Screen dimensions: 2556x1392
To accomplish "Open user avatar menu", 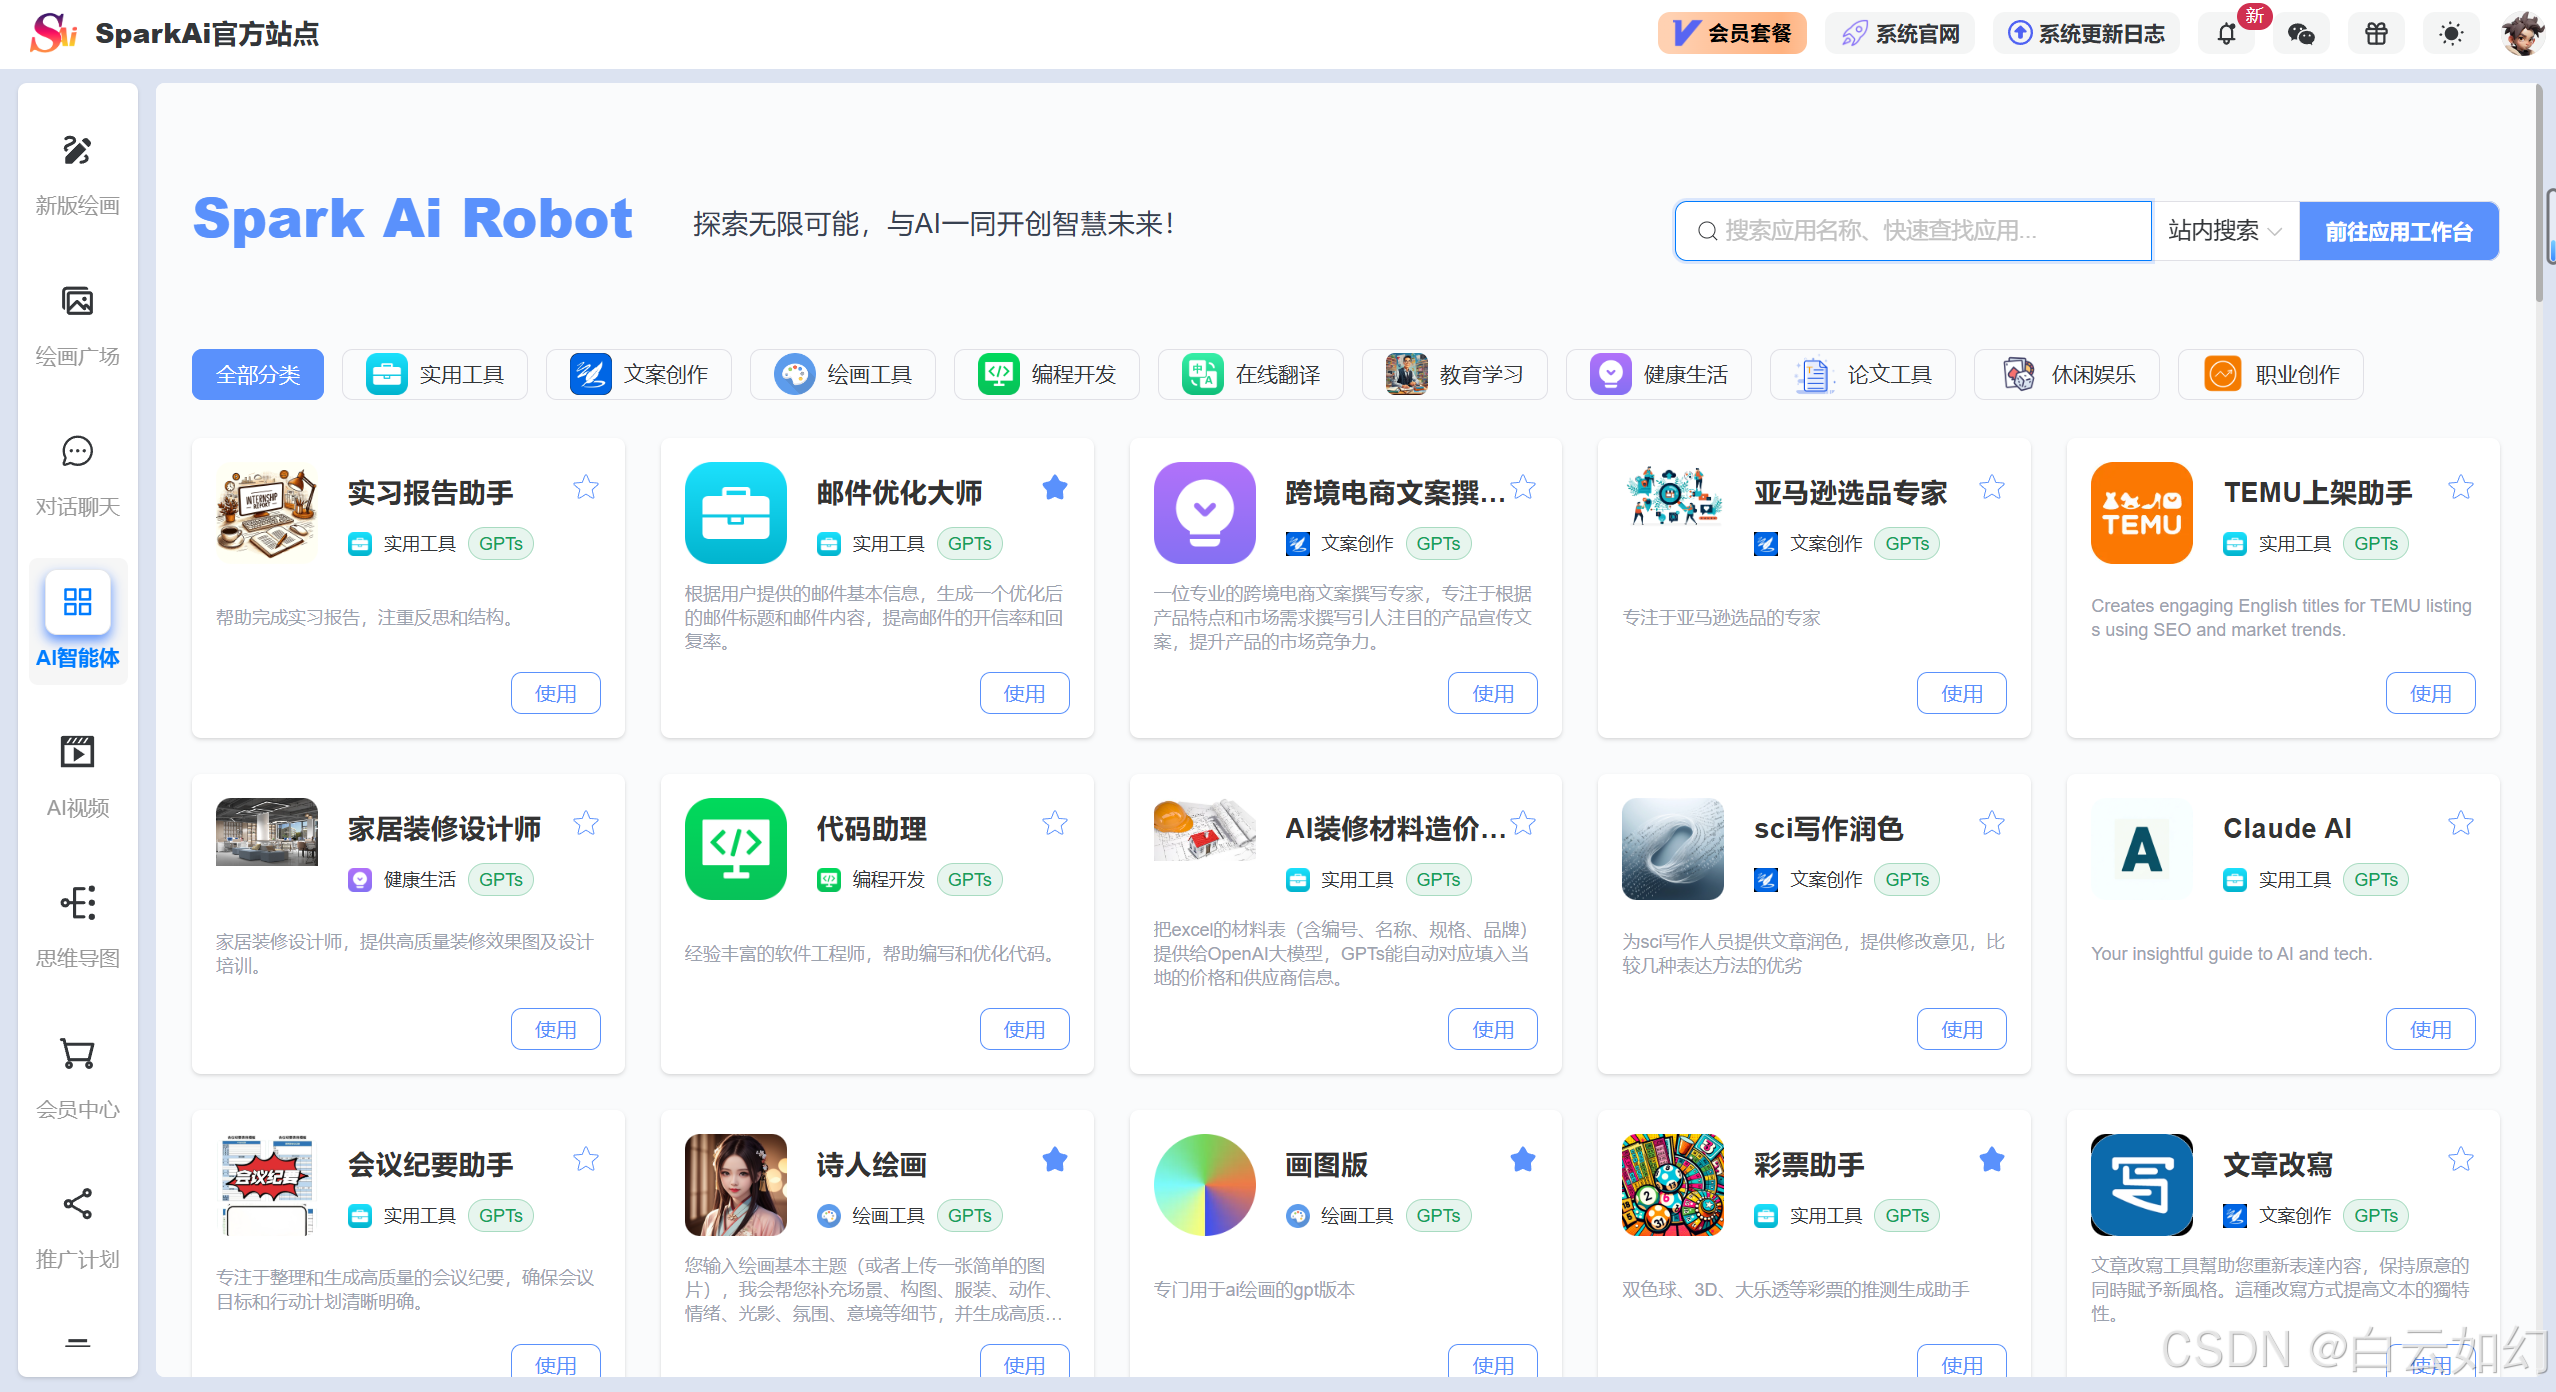I will coord(2522,34).
